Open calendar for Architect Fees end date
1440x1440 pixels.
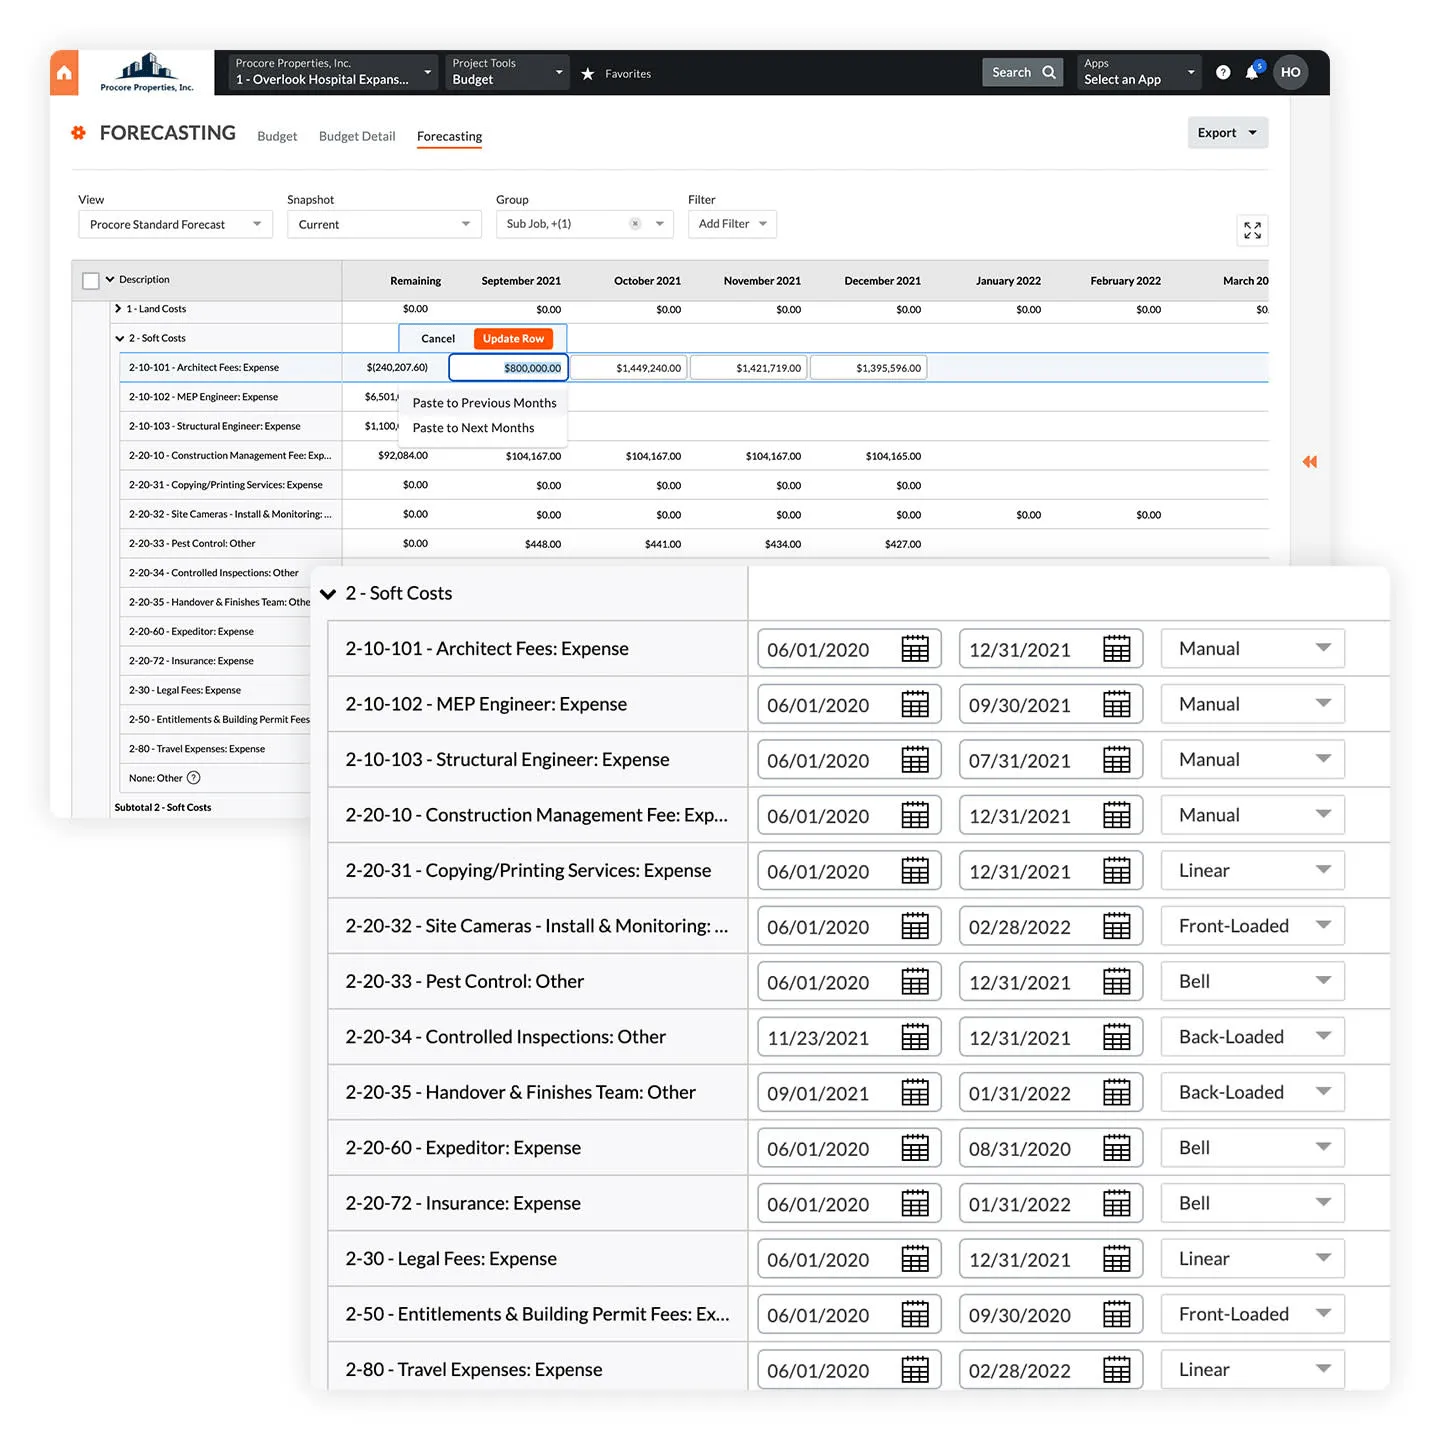(1117, 649)
